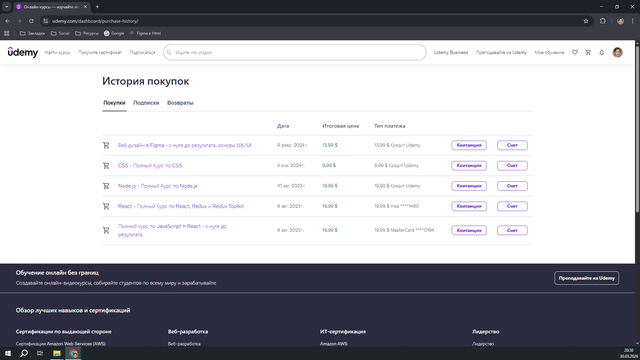Open Квитанция for the React Redux course
Screen dimensions: 640x360
coord(469,206)
